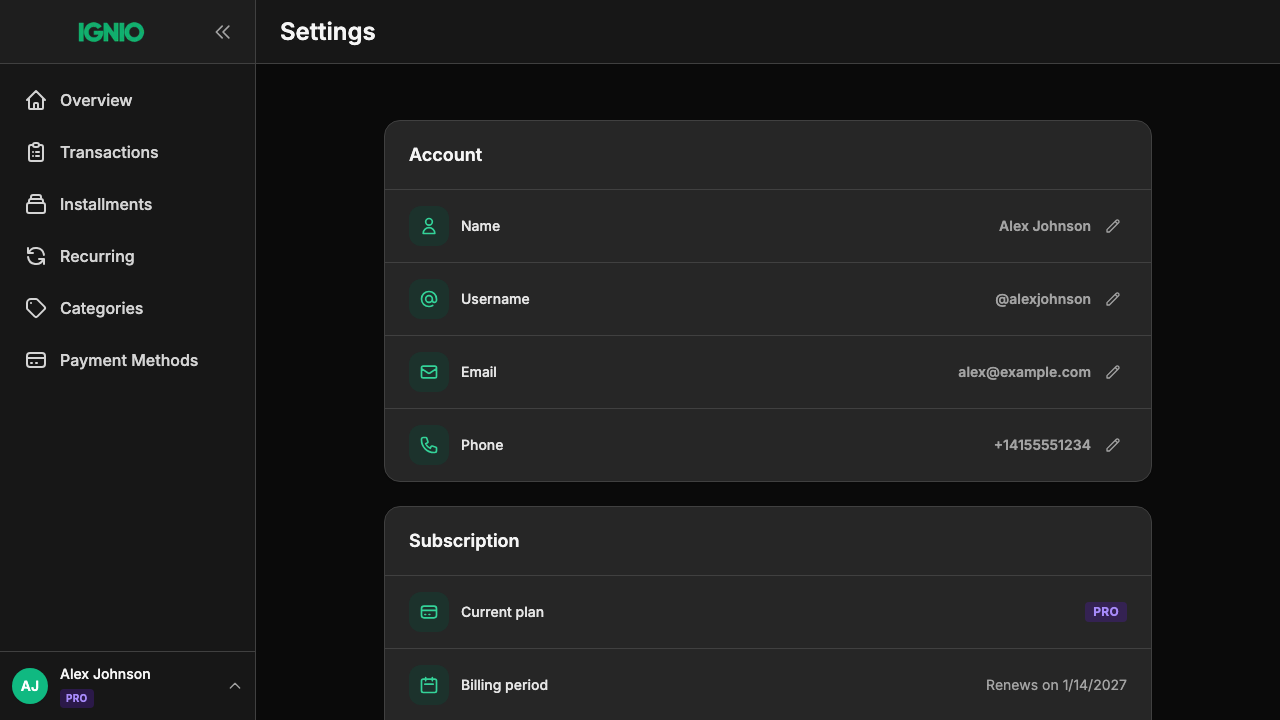Click the Renews on 1/14/2027 text
The image size is (1280, 720).
pos(1056,685)
